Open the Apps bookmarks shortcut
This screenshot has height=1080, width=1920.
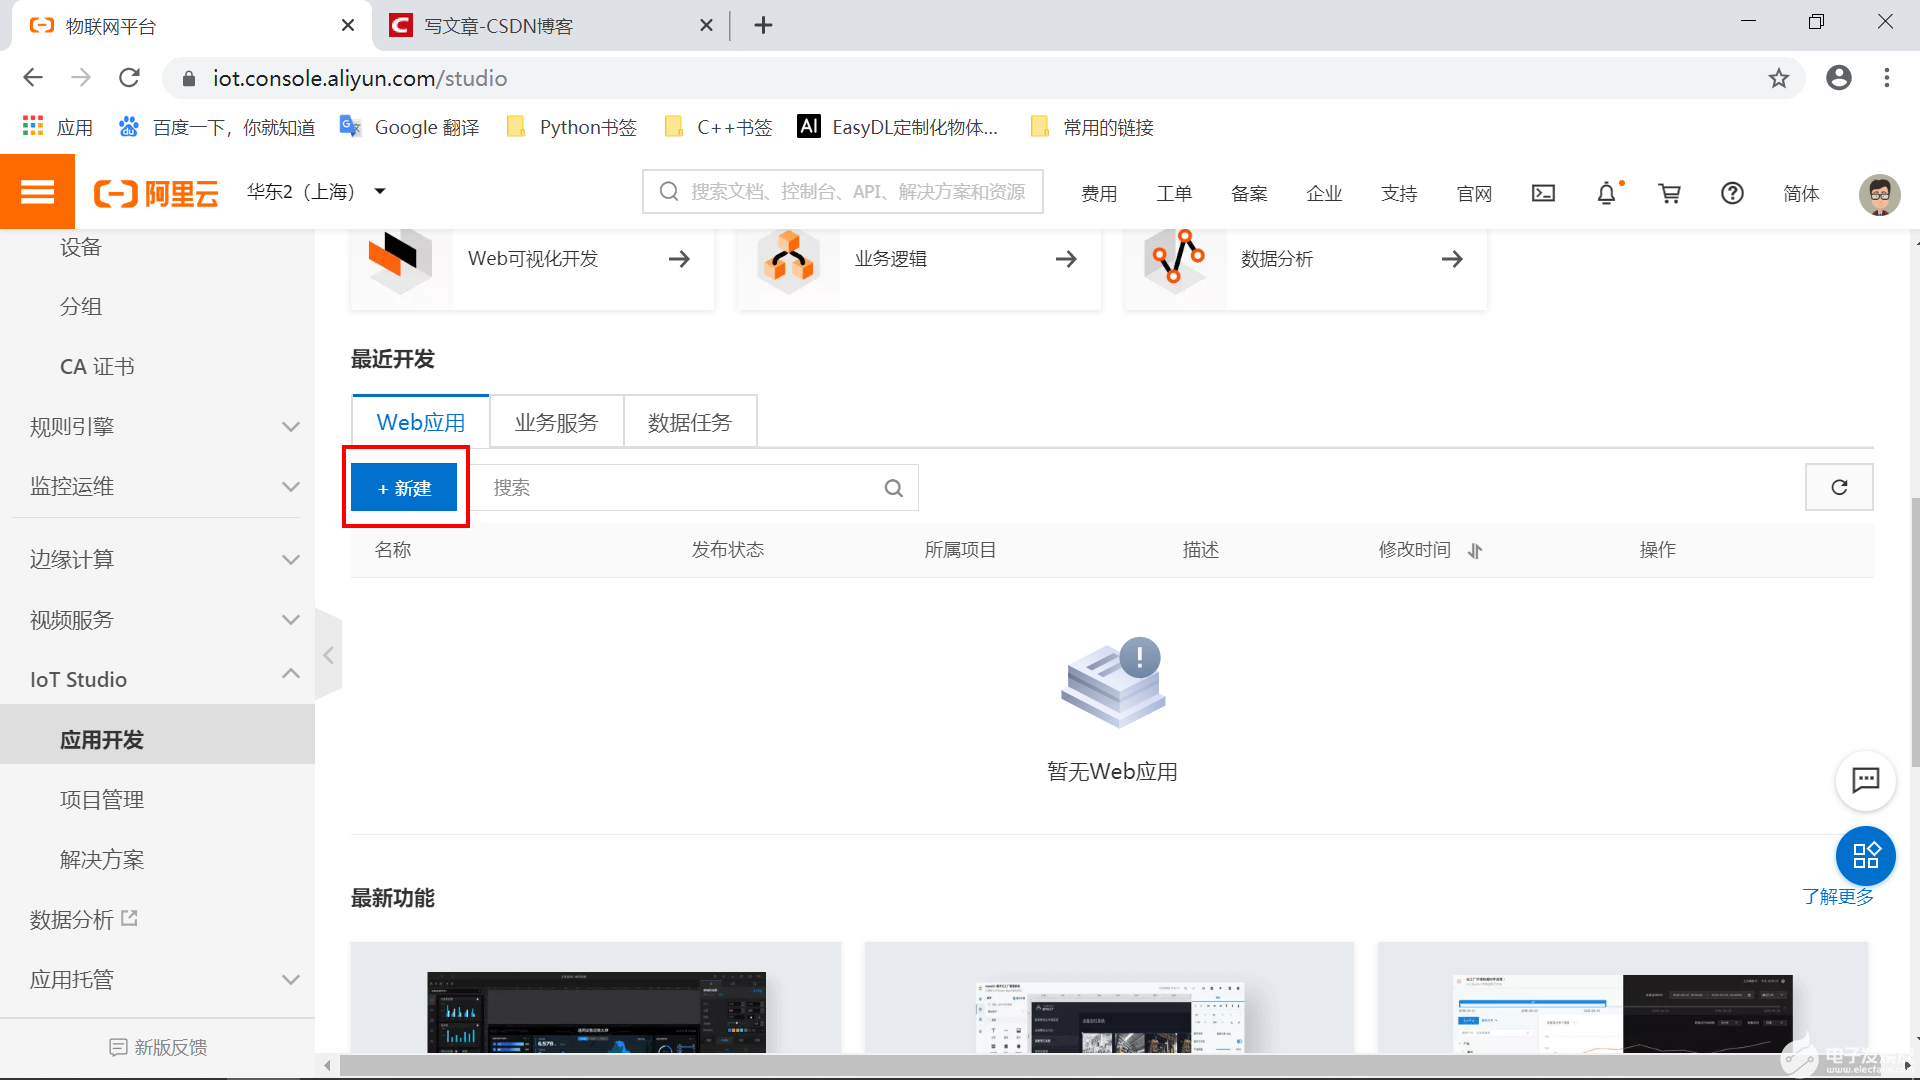tap(57, 127)
